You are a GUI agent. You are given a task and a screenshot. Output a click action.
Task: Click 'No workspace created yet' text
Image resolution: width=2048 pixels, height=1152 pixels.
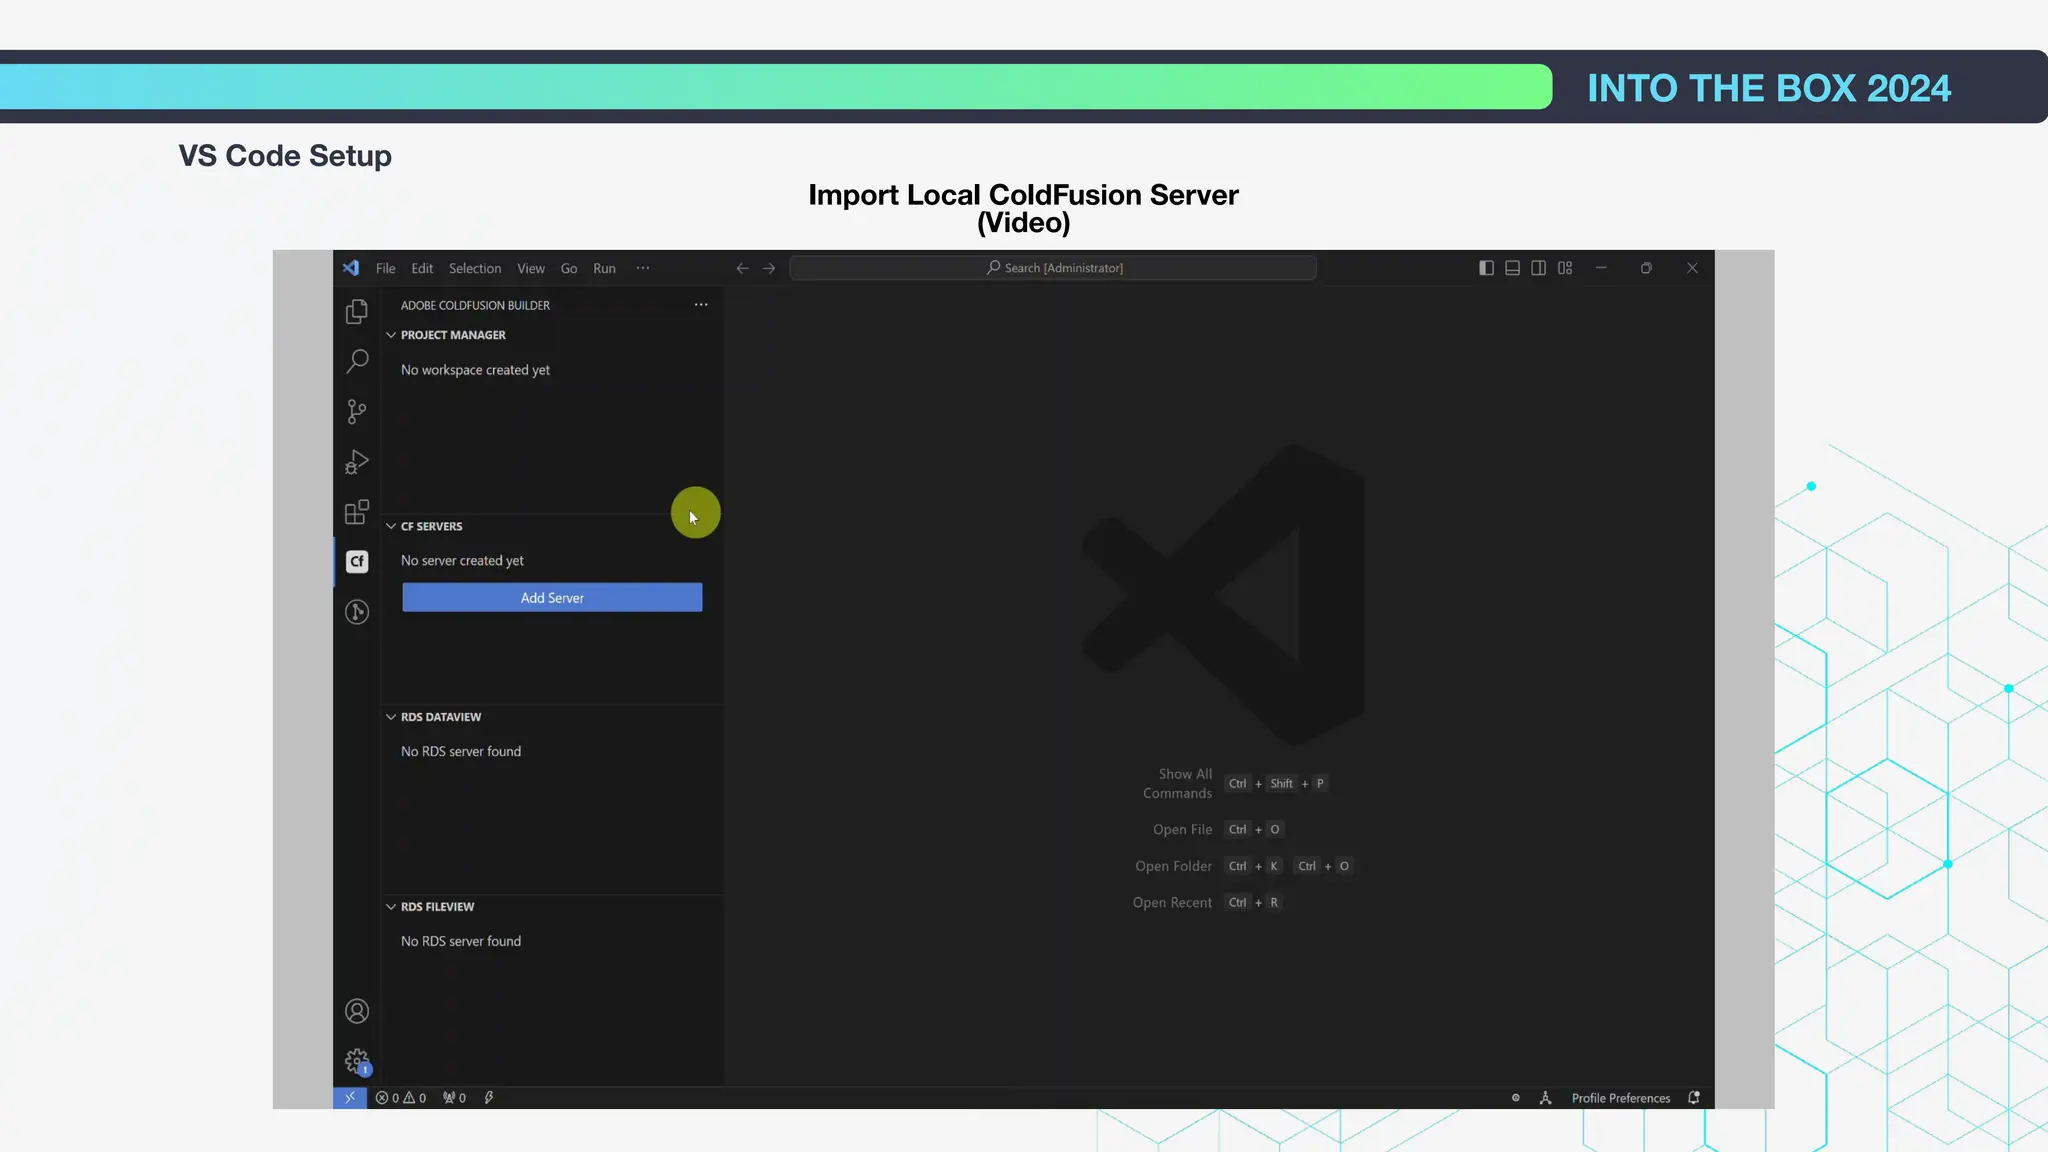(475, 370)
